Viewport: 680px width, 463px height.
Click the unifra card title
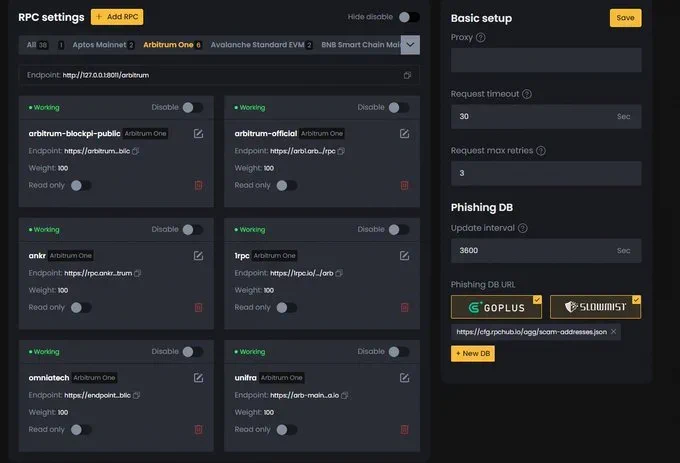point(245,378)
